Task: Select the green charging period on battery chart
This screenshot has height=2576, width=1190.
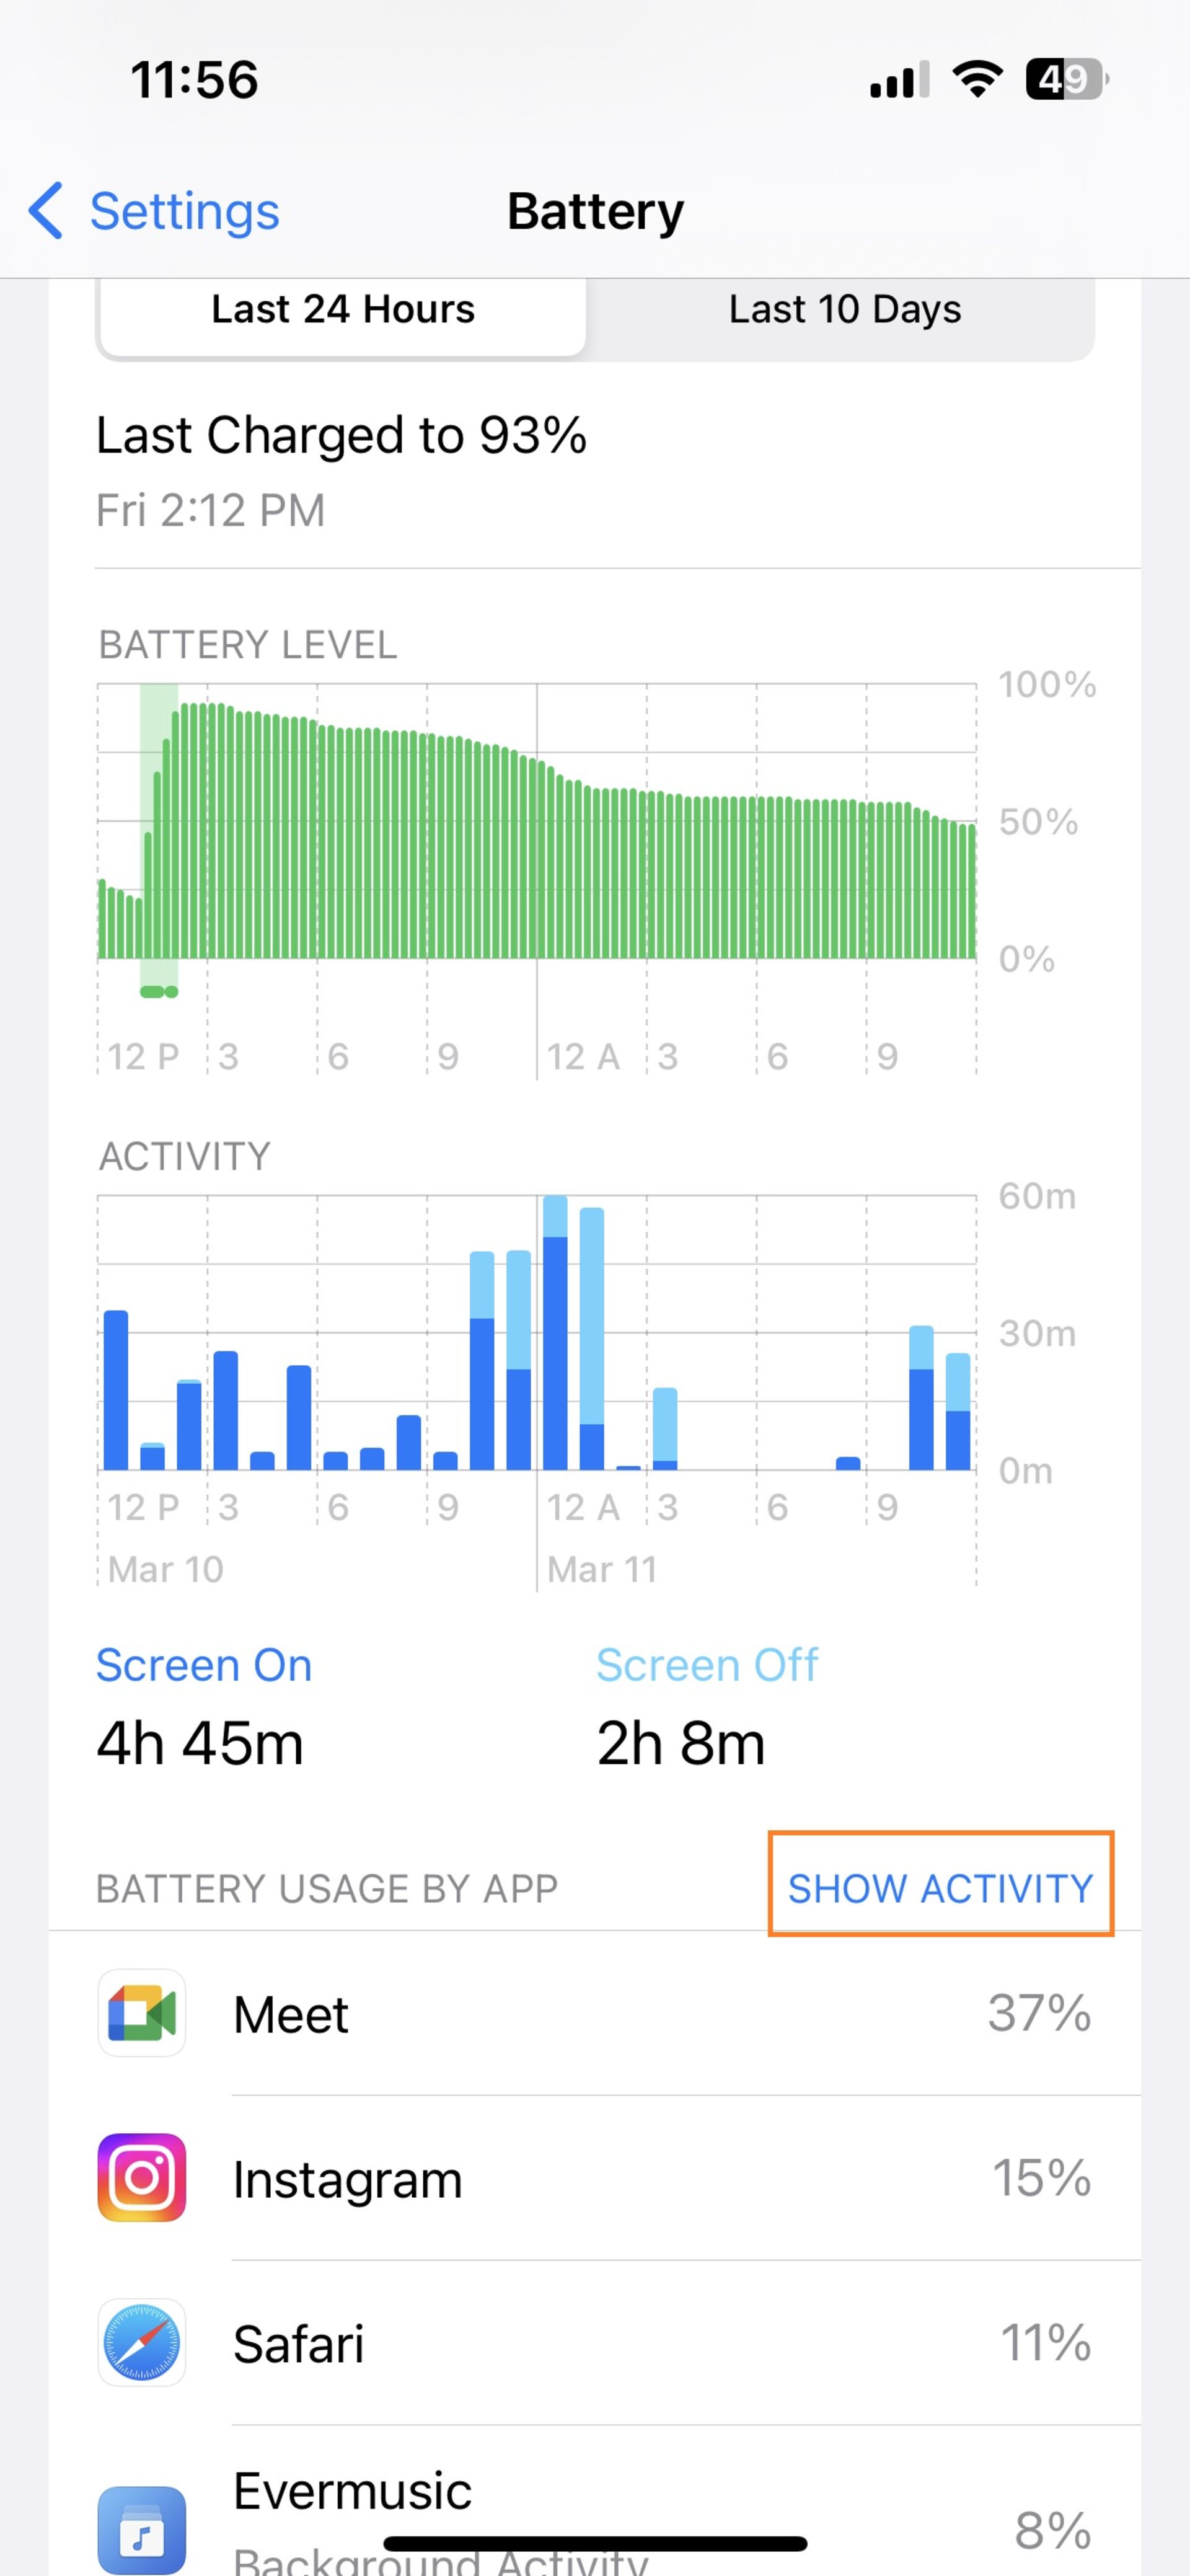Action: tap(159, 830)
